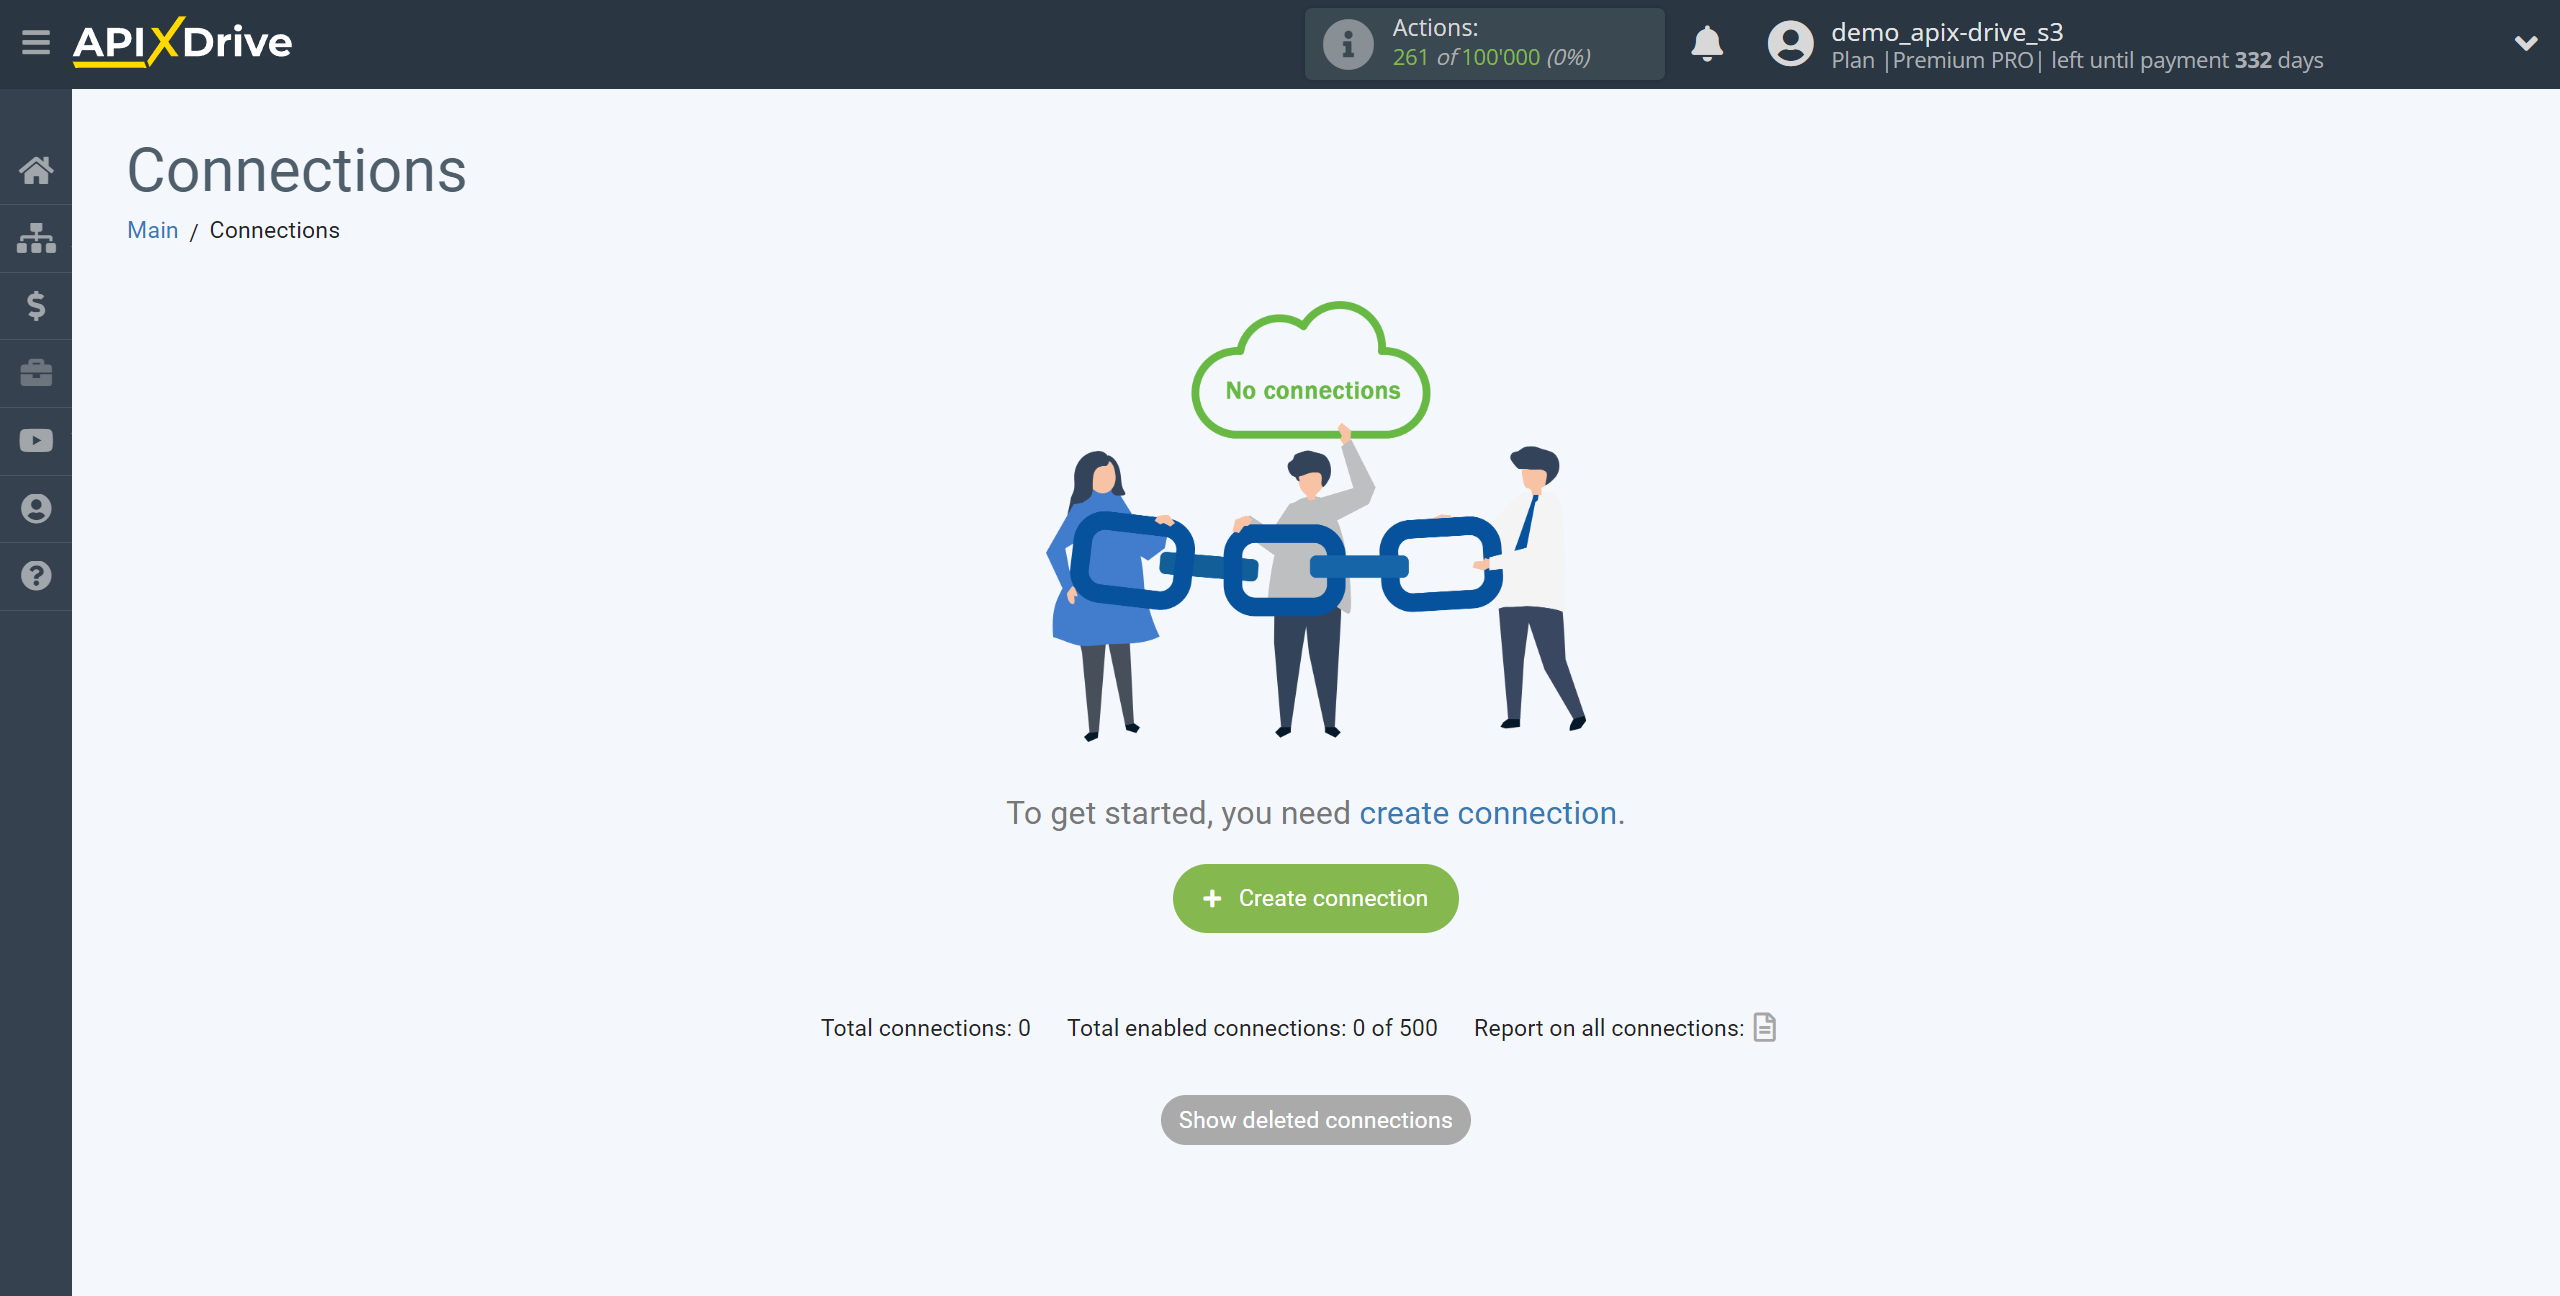Navigate to Main breadcrumb link
Screen dimensions: 2560x1296
[x=152, y=230]
